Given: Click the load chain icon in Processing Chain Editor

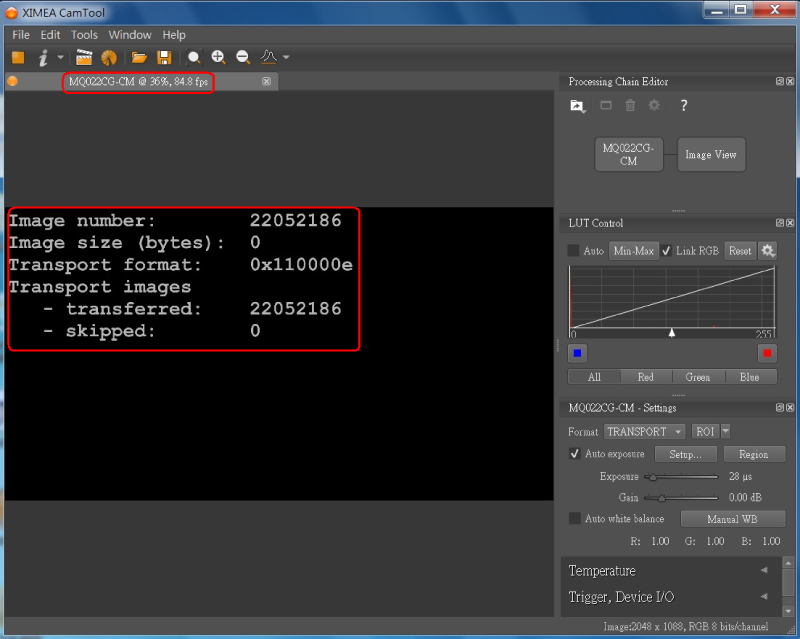Looking at the screenshot, I should click(x=577, y=106).
